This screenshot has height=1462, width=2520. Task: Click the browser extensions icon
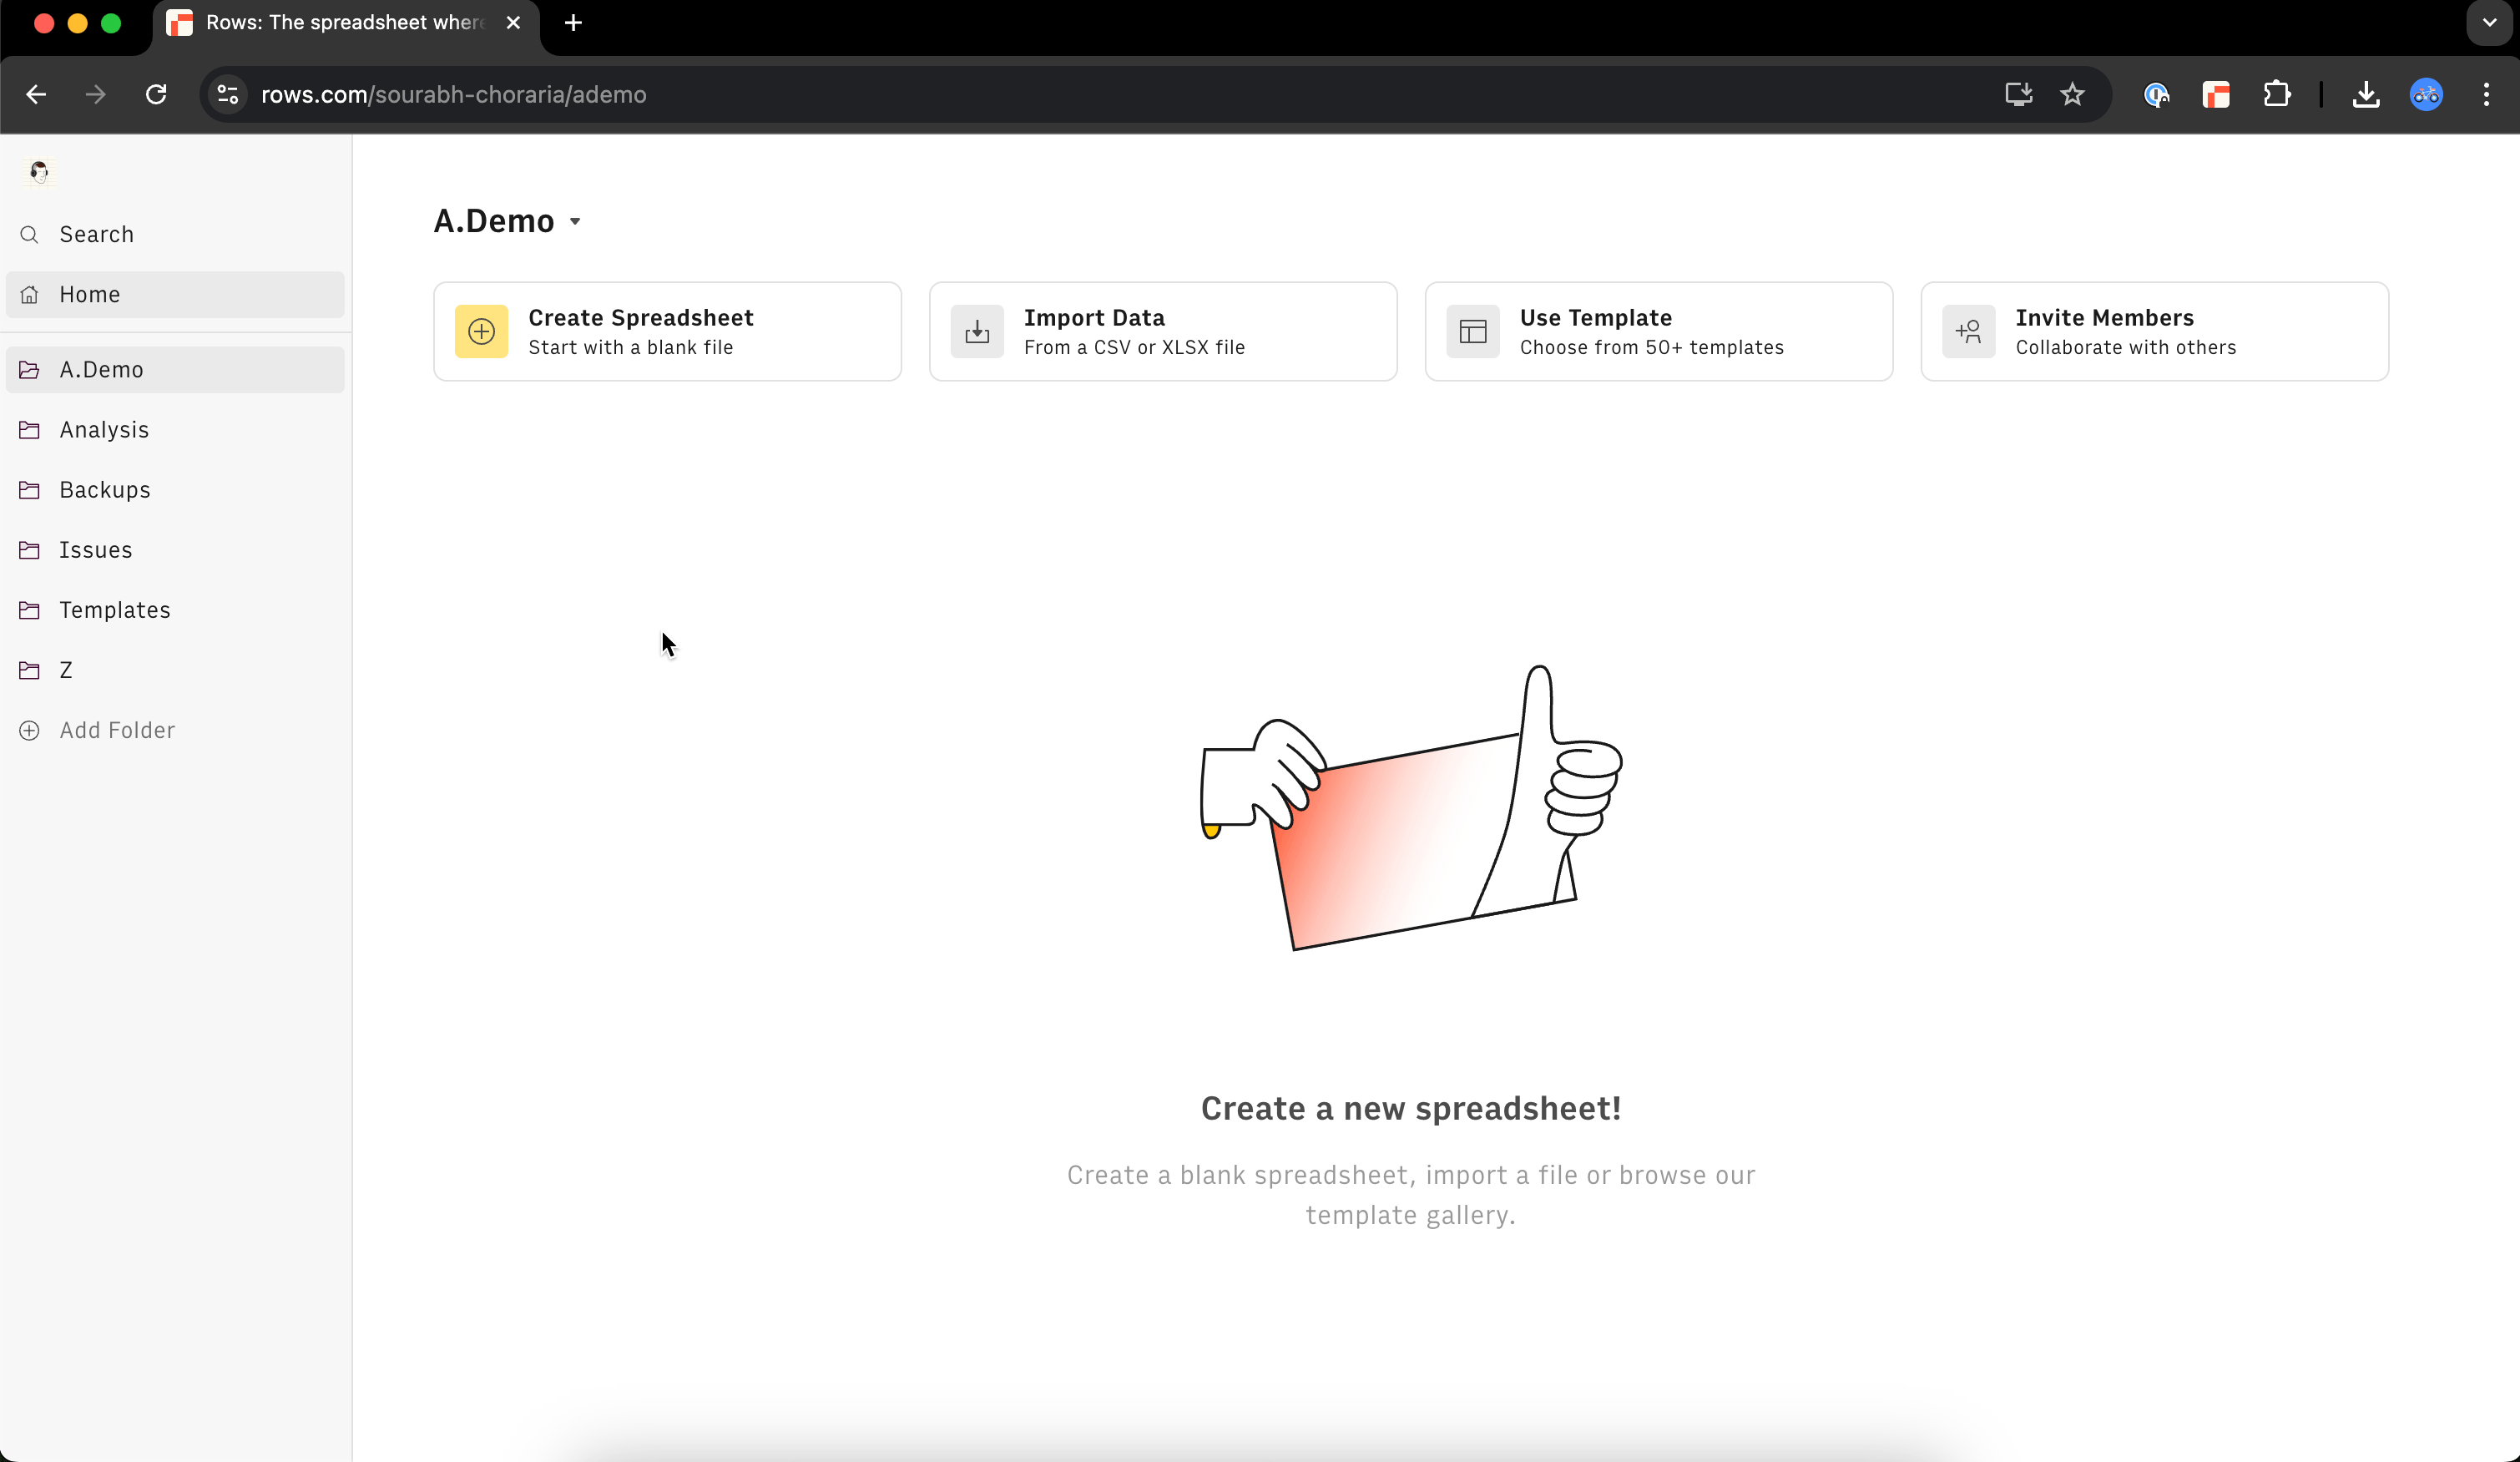pos(2278,94)
